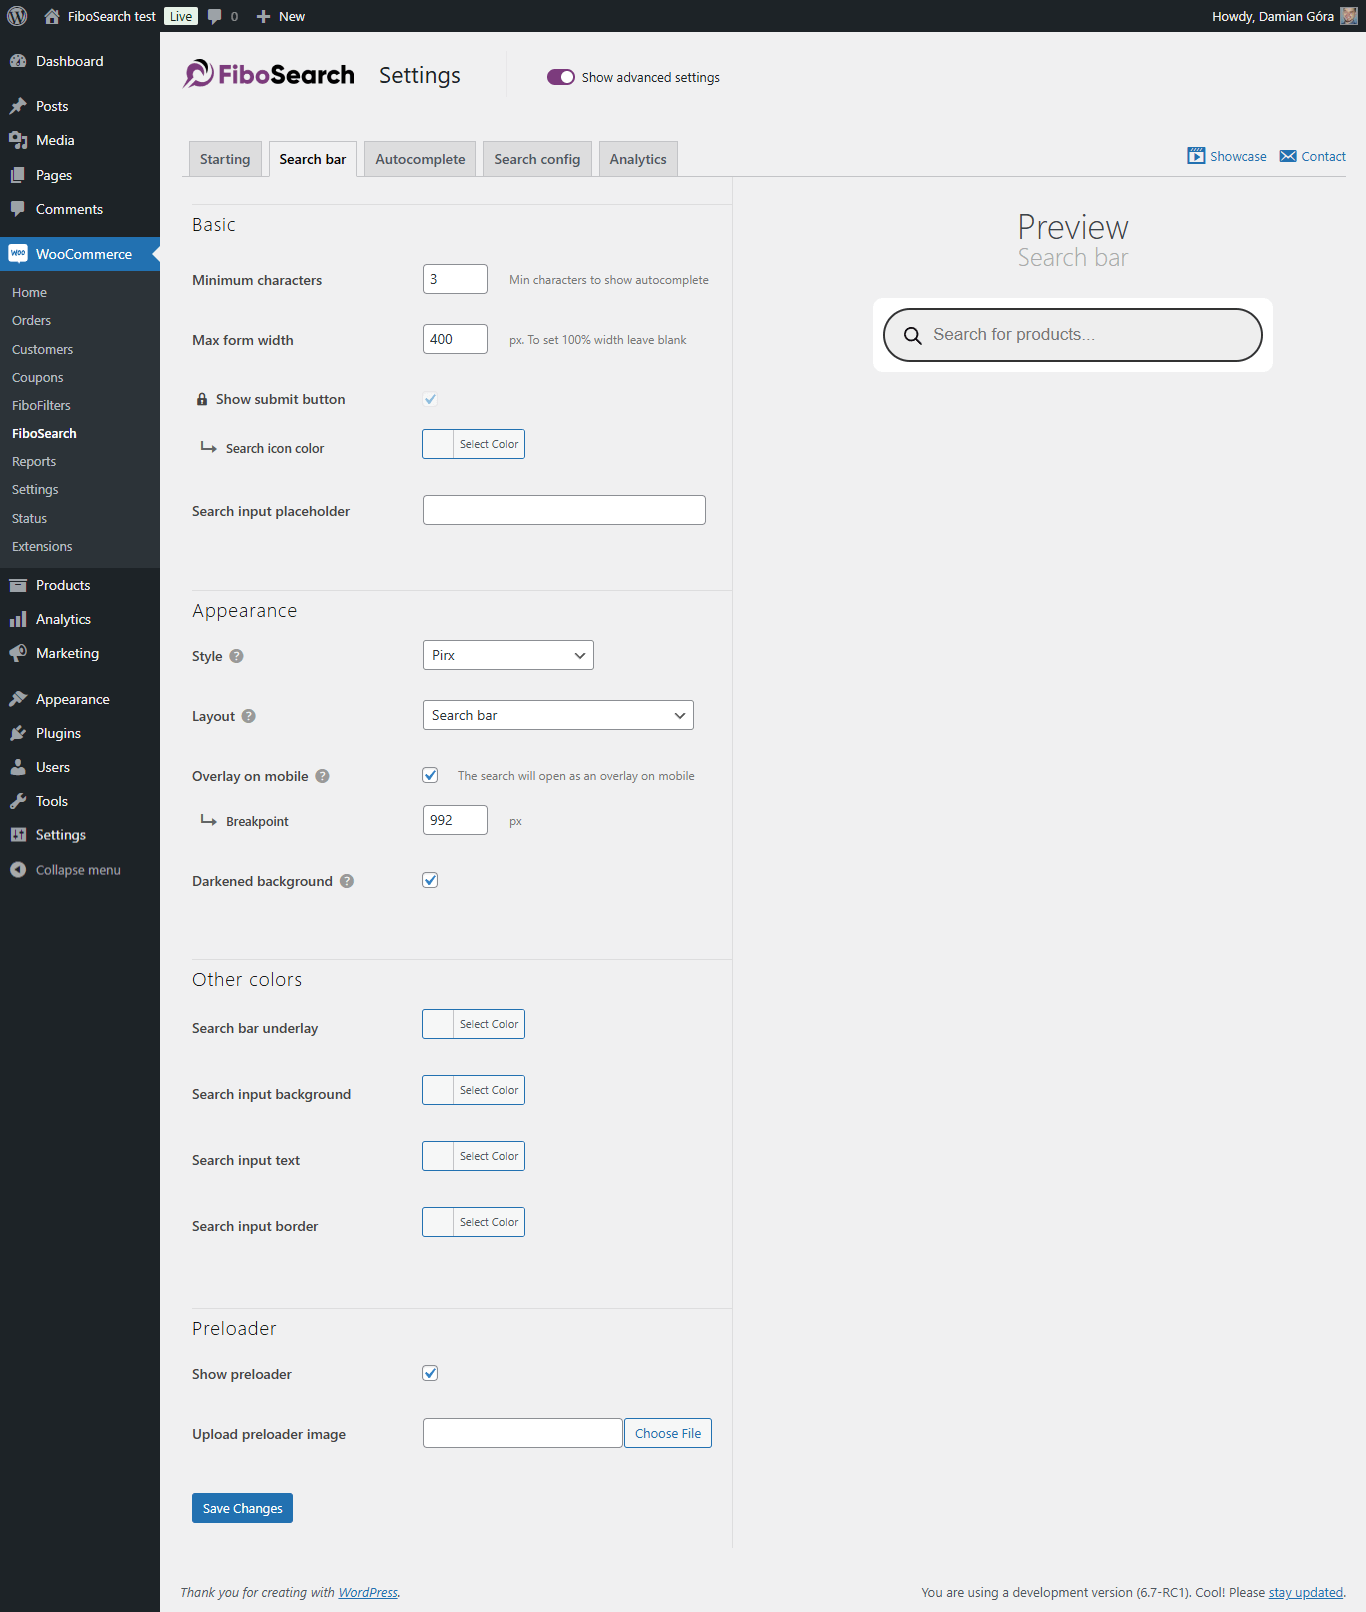Image resolution: width=1366 pixels, height=1612 pixels.
Task: Click the Max form width input field
Action: 455,339
